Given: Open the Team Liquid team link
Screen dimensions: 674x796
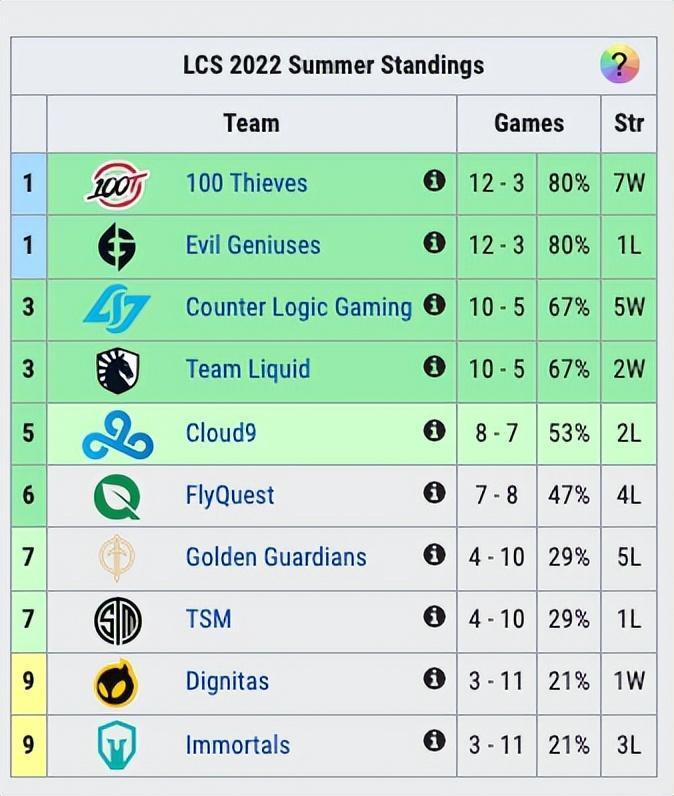Looking at the screenshot, I should point(248,369).
